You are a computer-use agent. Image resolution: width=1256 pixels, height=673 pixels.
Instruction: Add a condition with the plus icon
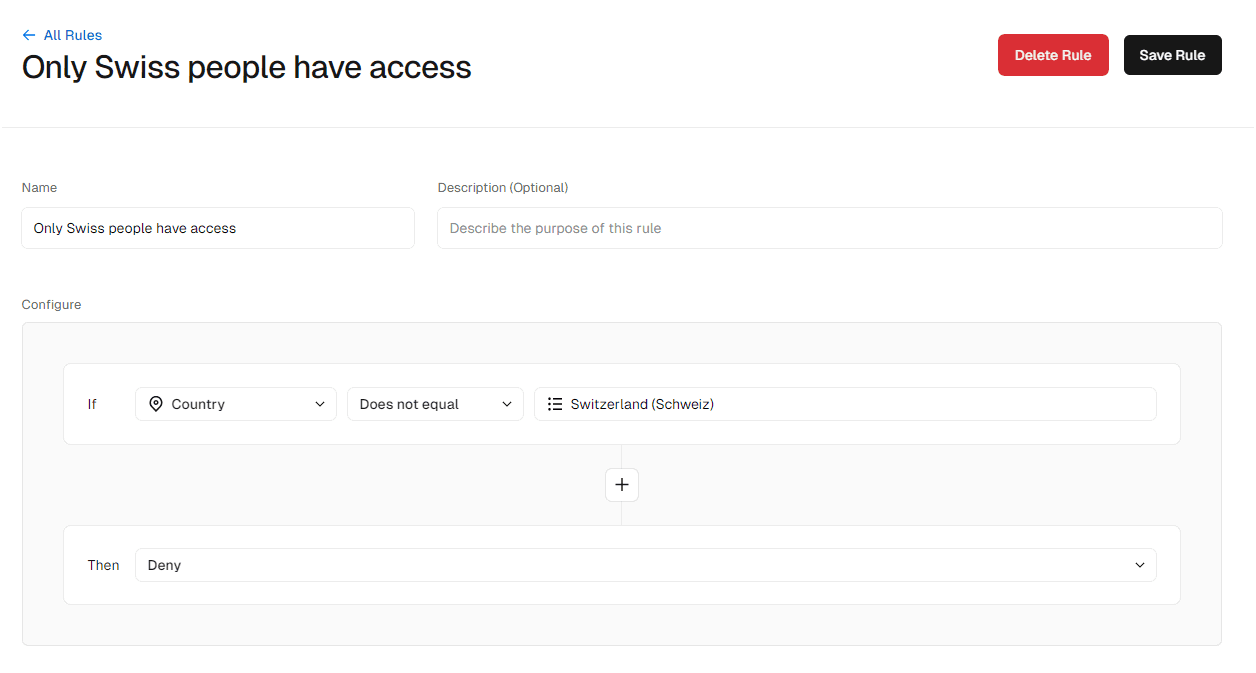click(x=622, y=485)
